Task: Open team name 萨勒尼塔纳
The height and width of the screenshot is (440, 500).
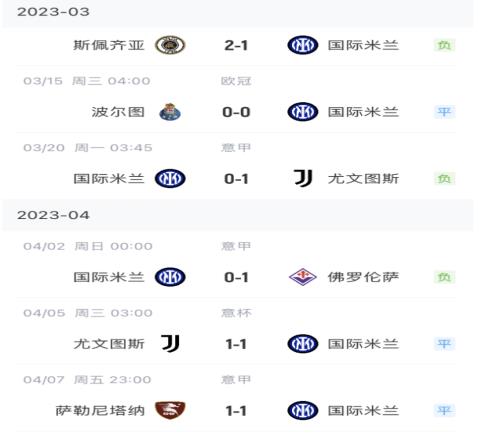Action: click(x=100, y=410)
